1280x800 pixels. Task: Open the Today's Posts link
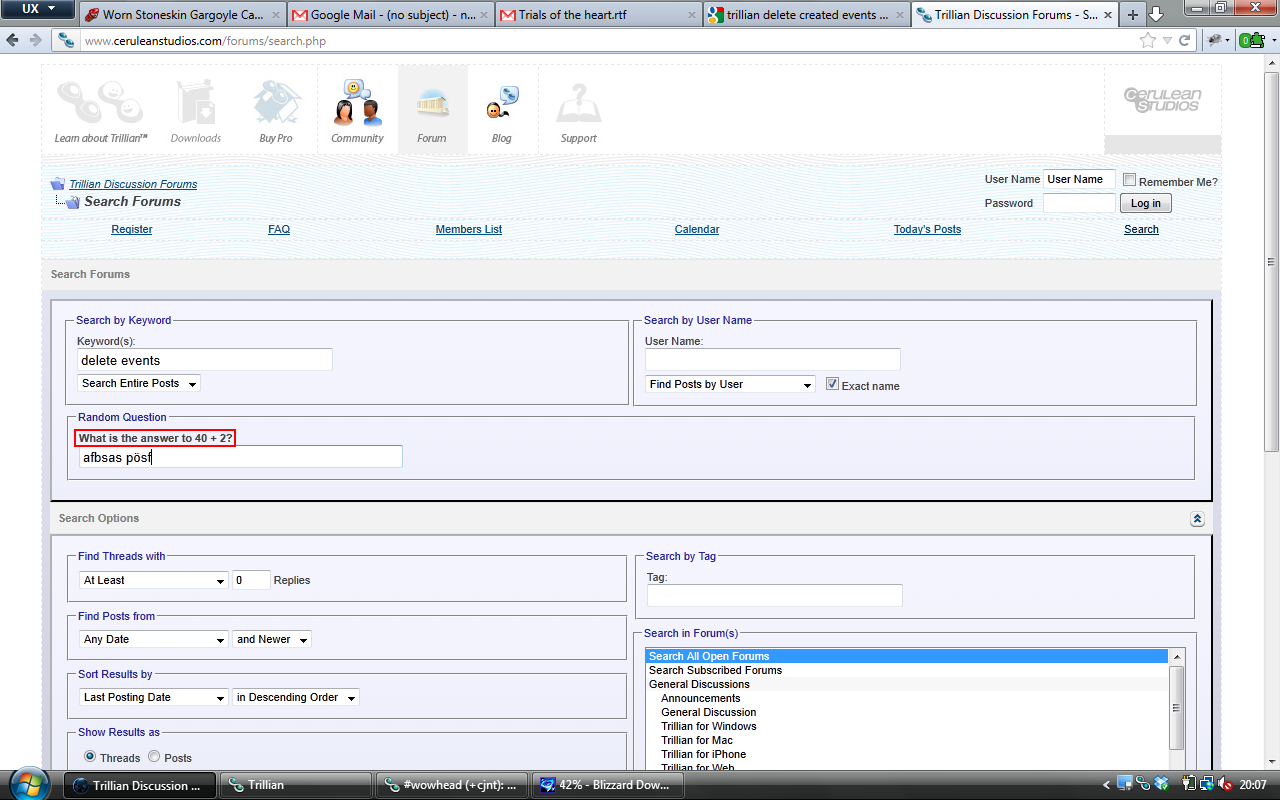(927, 229)
